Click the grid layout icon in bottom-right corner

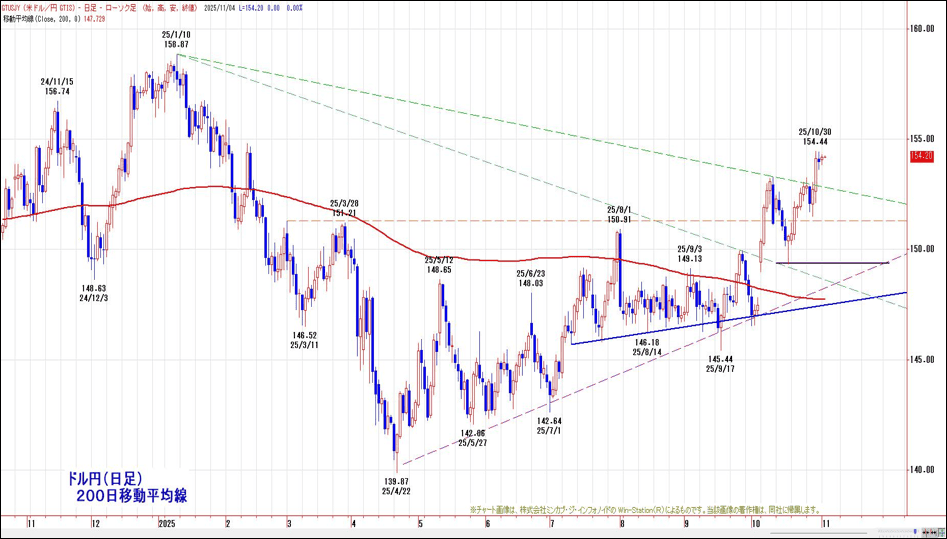point(939,533)
